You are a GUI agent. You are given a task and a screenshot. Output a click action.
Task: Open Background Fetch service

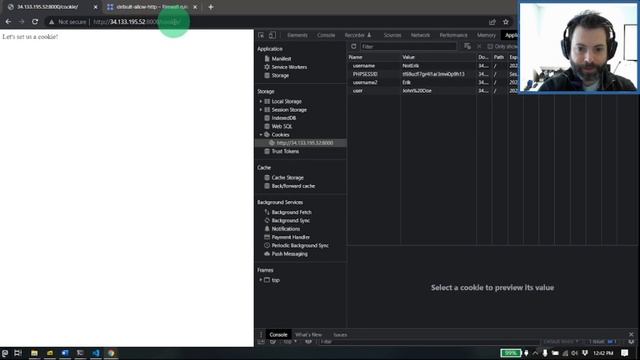(291, 212)
